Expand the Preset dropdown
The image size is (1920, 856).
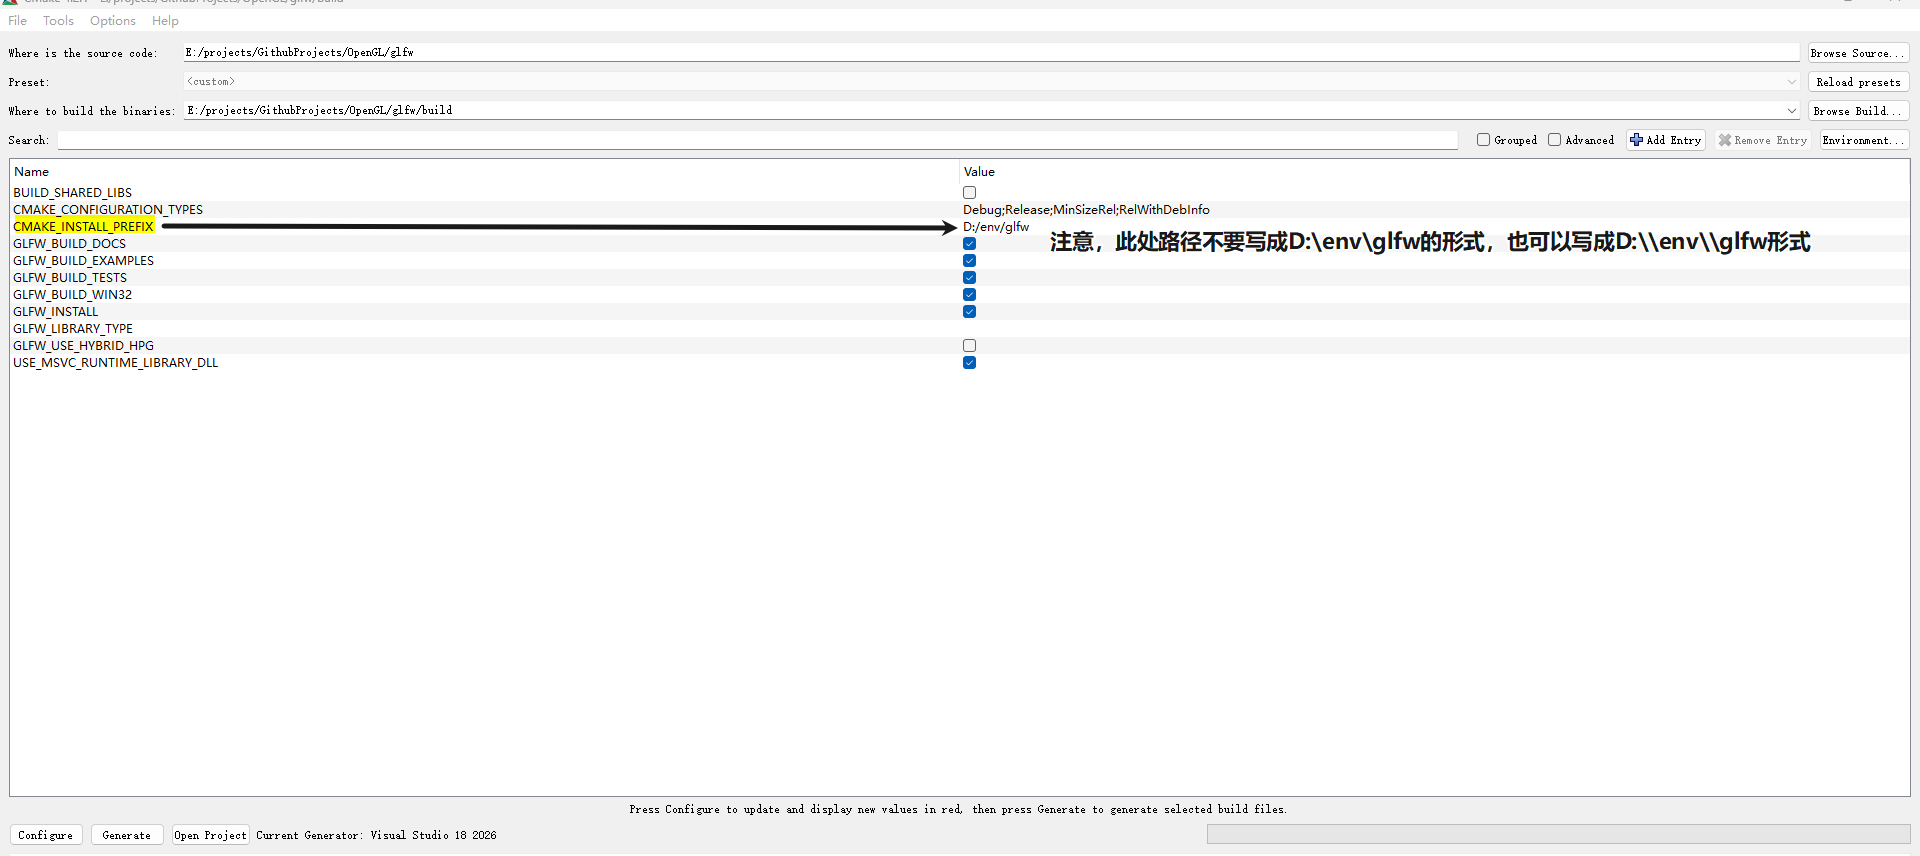(x=1791, y=82)
